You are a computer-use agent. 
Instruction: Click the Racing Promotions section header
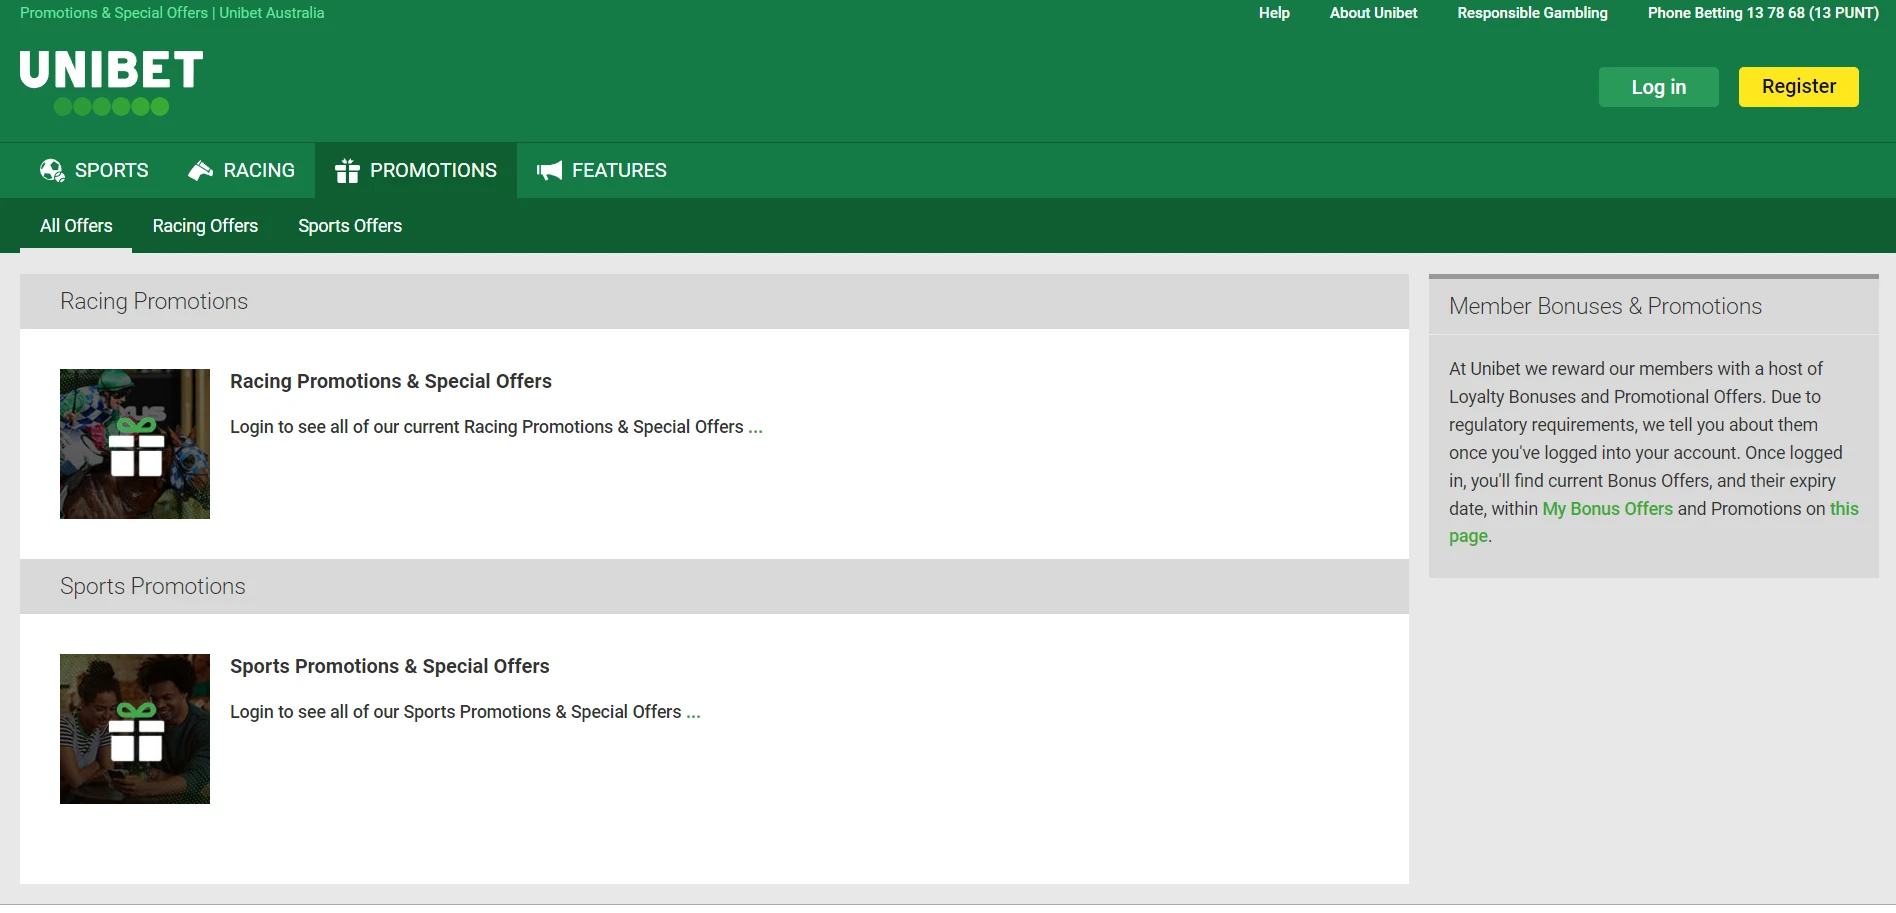714,302
